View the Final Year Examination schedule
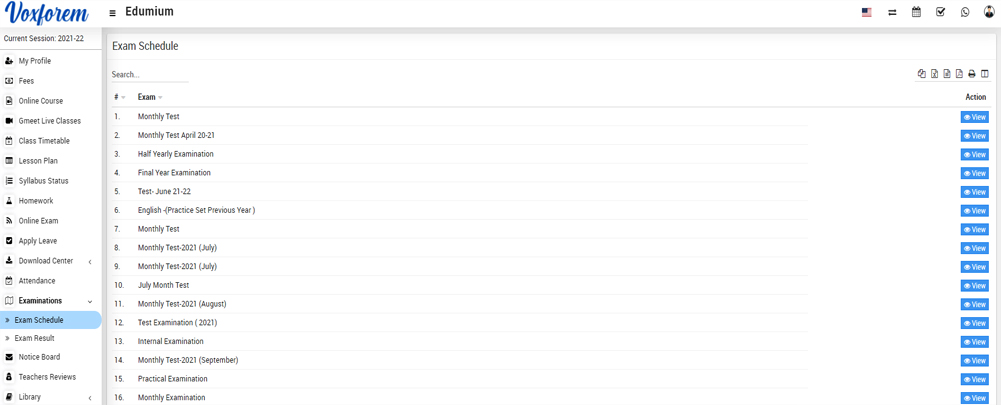Viewport: 1001px width, 405px height. pyautogui.click(x=974, y=173)
